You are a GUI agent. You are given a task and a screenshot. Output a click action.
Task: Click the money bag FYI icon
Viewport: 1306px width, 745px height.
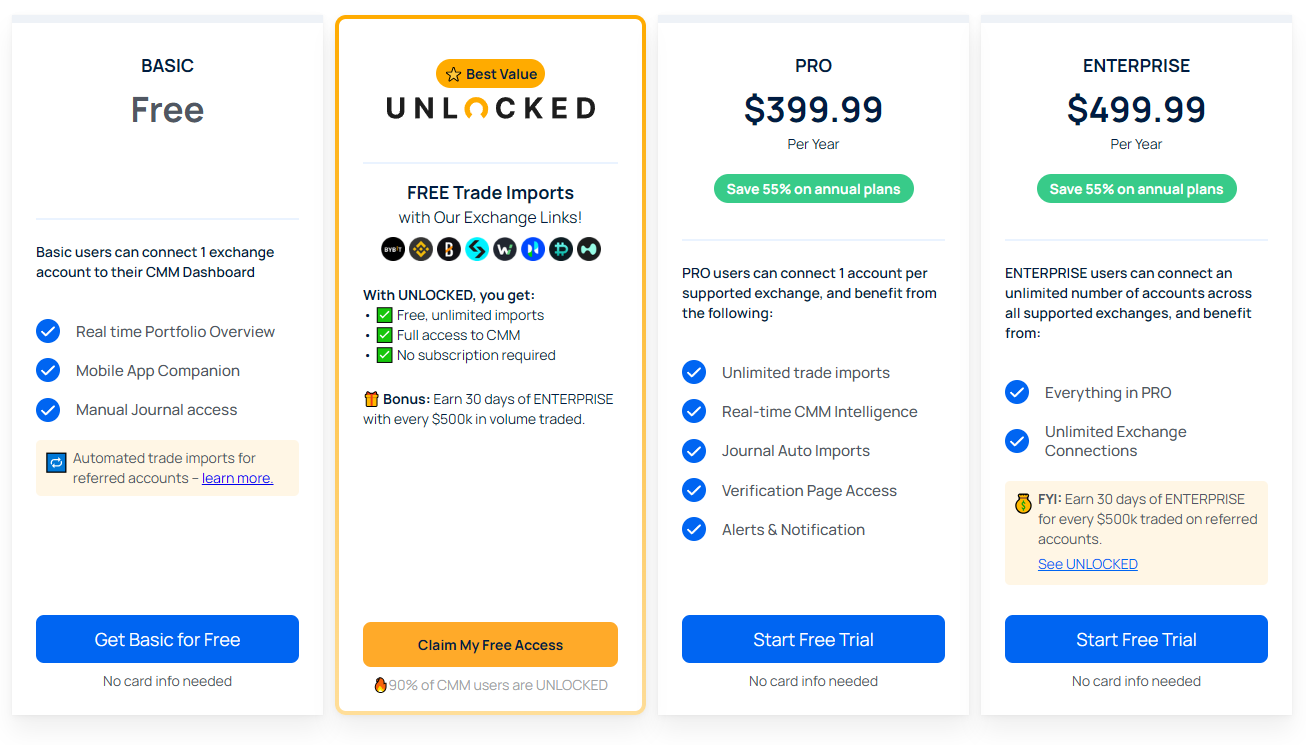1023,504
